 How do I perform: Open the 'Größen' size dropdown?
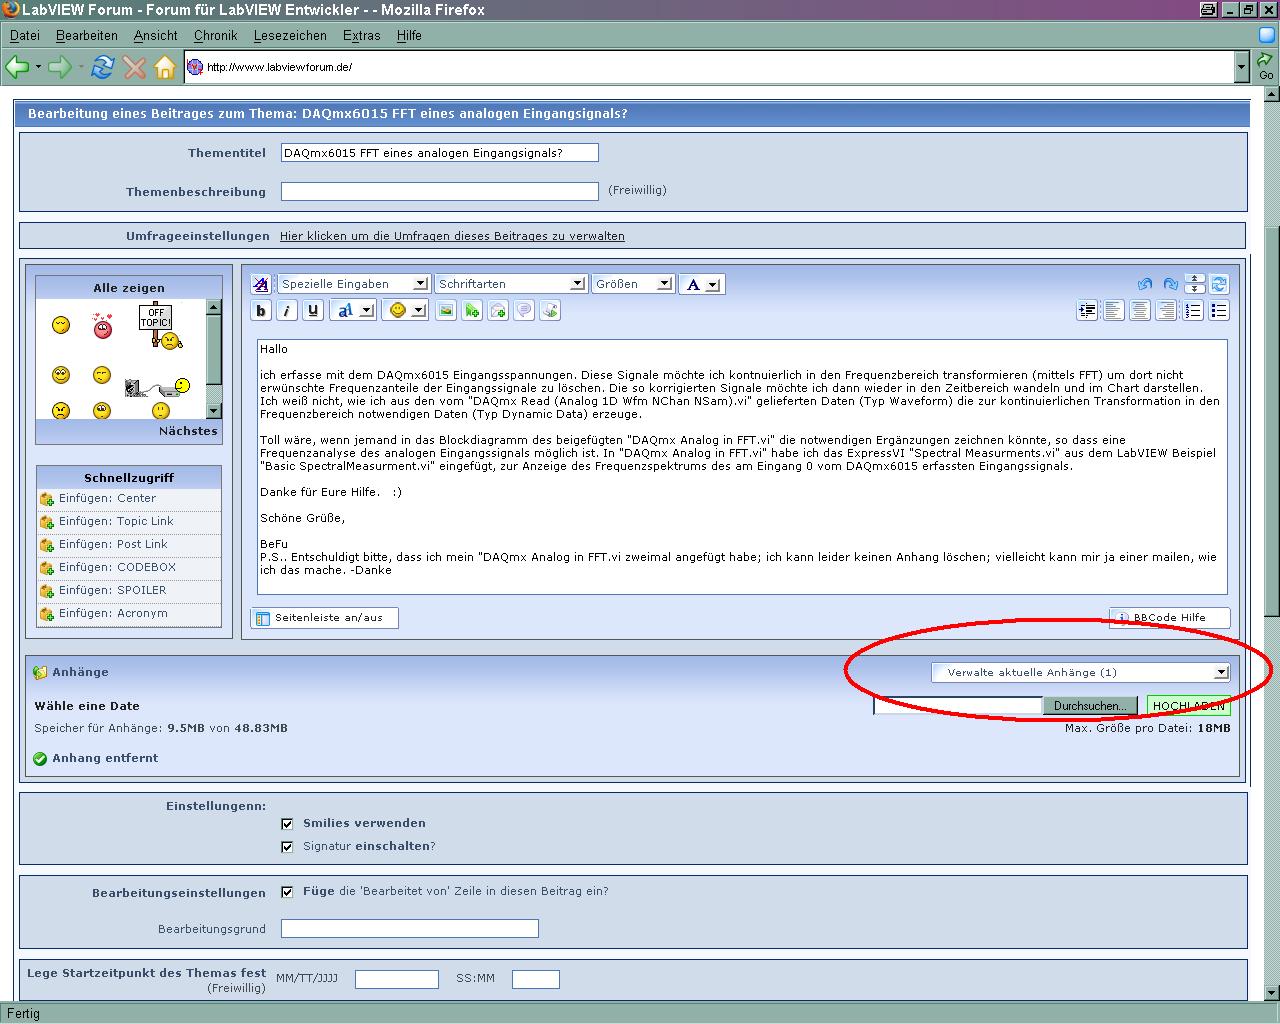[632, 284]
